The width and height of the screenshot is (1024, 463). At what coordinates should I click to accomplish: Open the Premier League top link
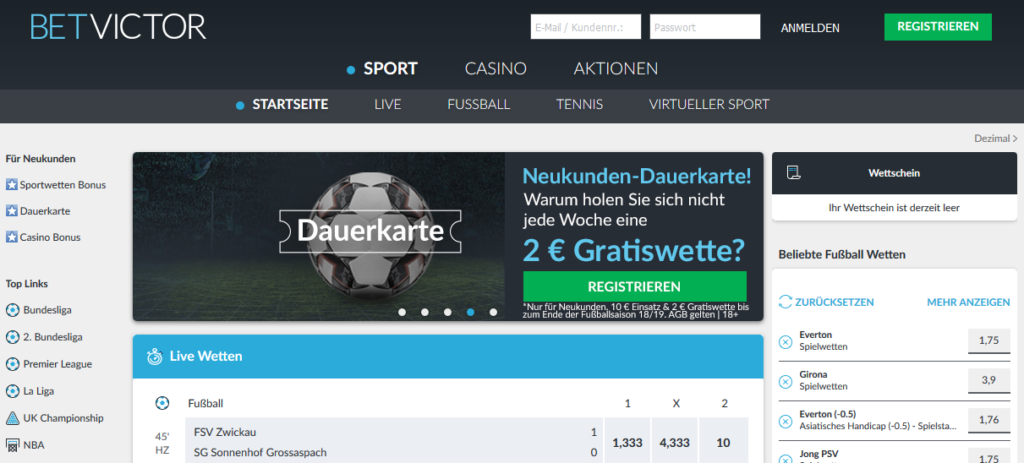[x=57, y=364]
